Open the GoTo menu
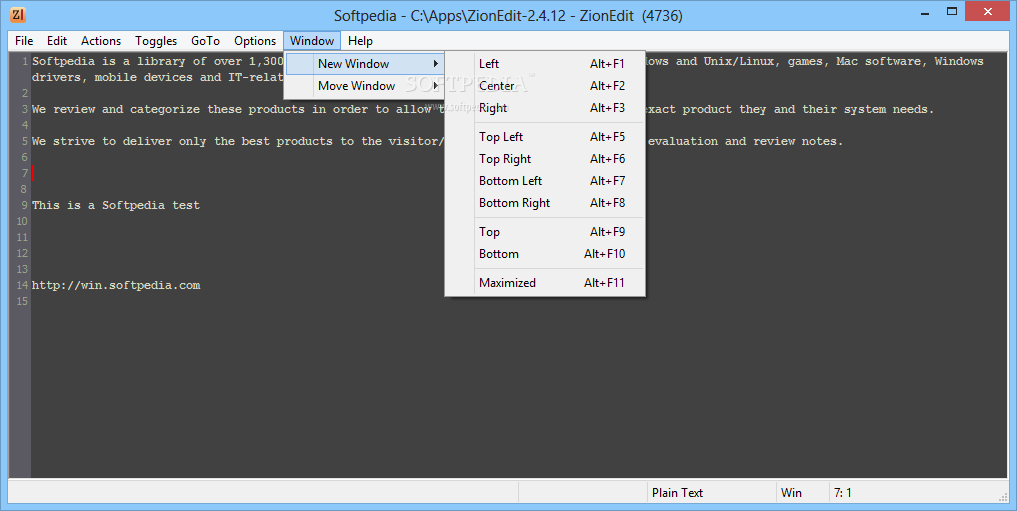Image resolution: width=1017 pixels, height=511 pixels. [x=205, y=41]
